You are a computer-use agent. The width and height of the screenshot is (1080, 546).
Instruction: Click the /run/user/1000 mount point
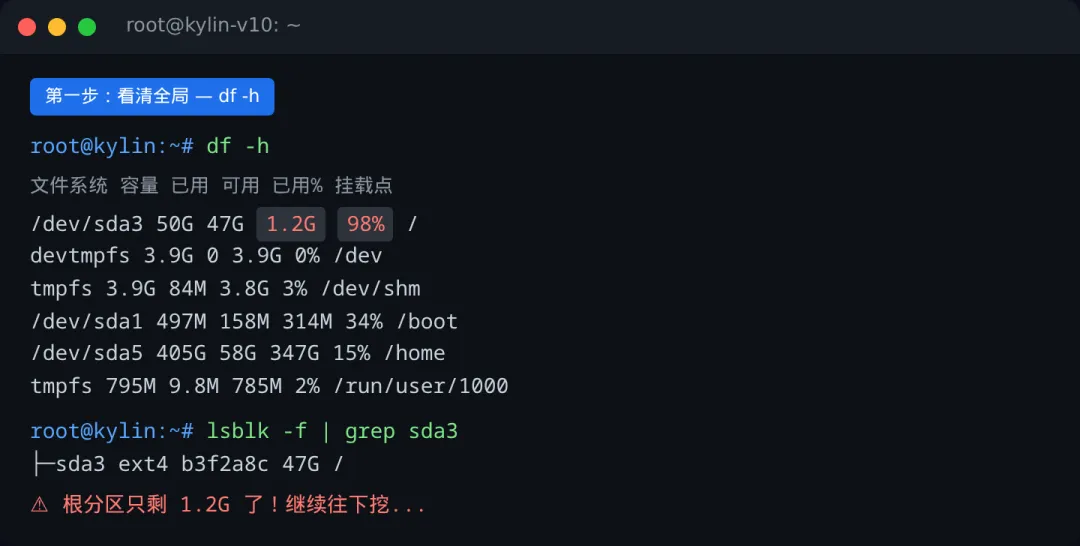pyautogui.click(x=421, y=385)
